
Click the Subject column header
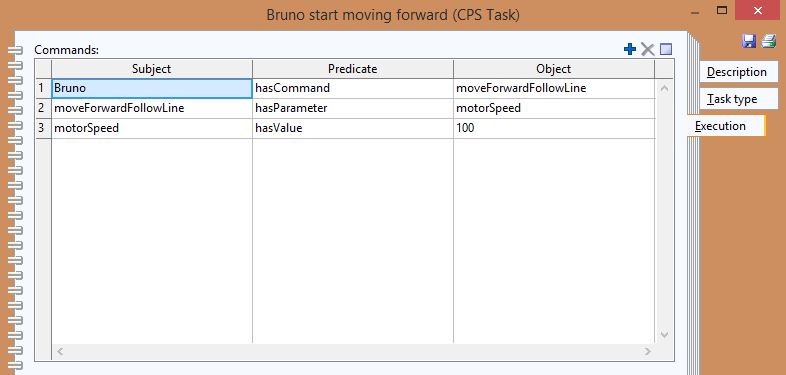click(x=152, y=69)
